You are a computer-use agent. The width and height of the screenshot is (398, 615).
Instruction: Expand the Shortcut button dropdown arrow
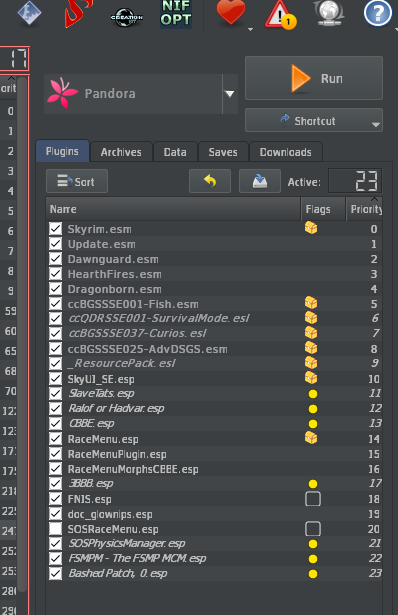tap(376, 125)
